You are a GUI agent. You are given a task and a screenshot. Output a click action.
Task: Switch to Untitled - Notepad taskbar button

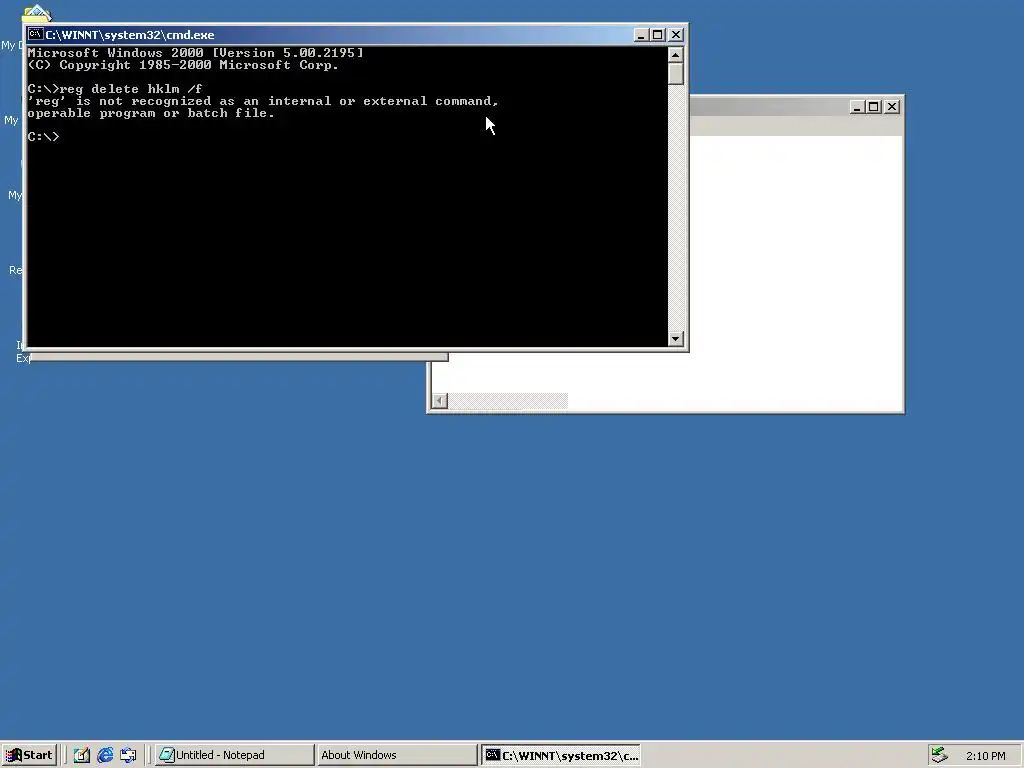pyautogui.click(x=234, y=755)
